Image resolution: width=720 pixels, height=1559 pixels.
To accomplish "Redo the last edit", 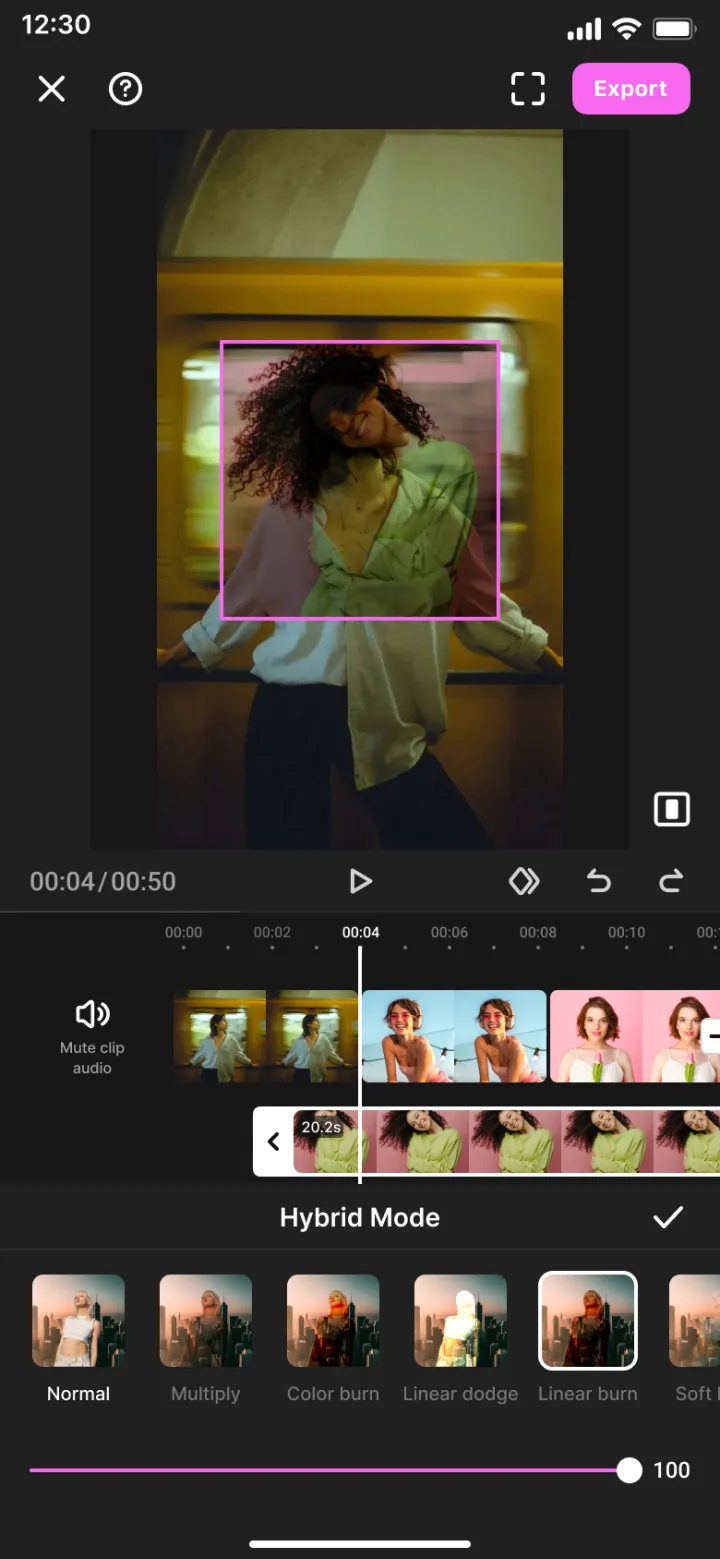I will click(x=671, y=881).
